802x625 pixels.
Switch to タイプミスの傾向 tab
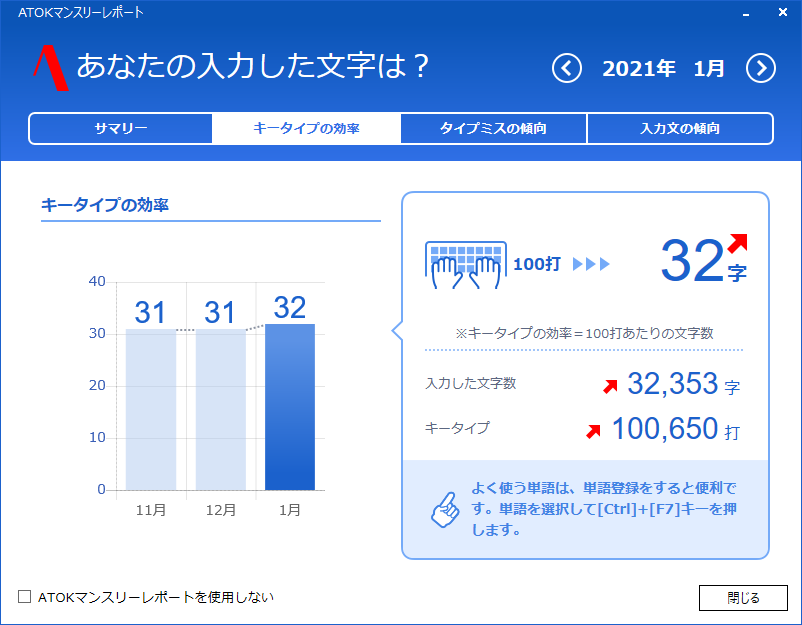coord(493,129)
